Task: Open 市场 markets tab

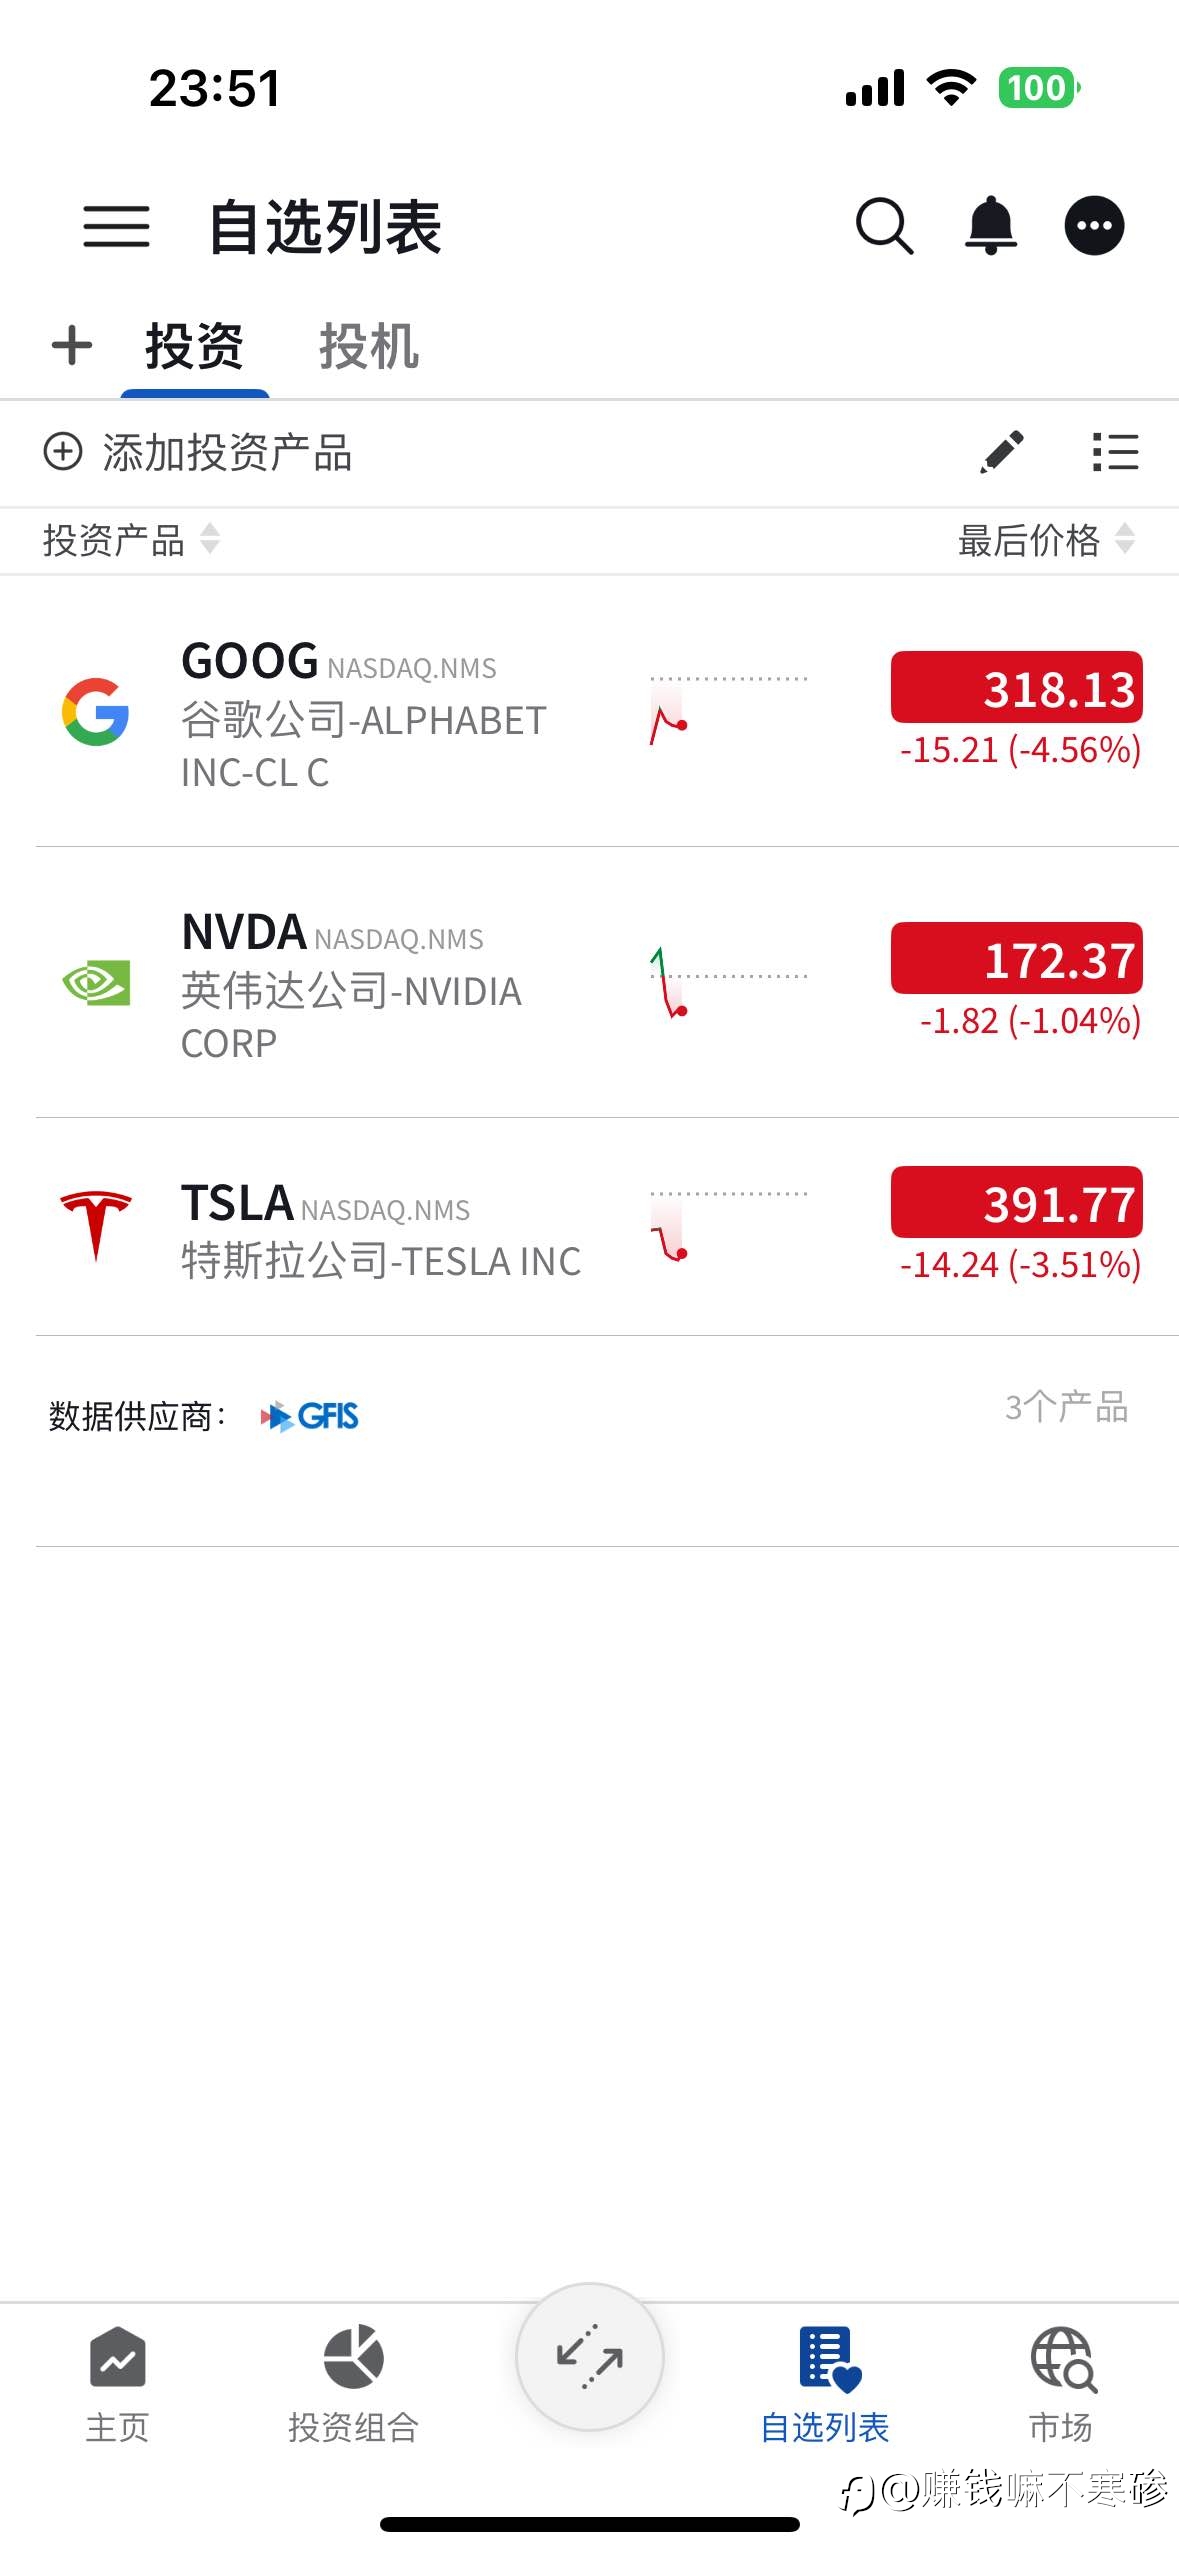Action: pos(1061,2382)
